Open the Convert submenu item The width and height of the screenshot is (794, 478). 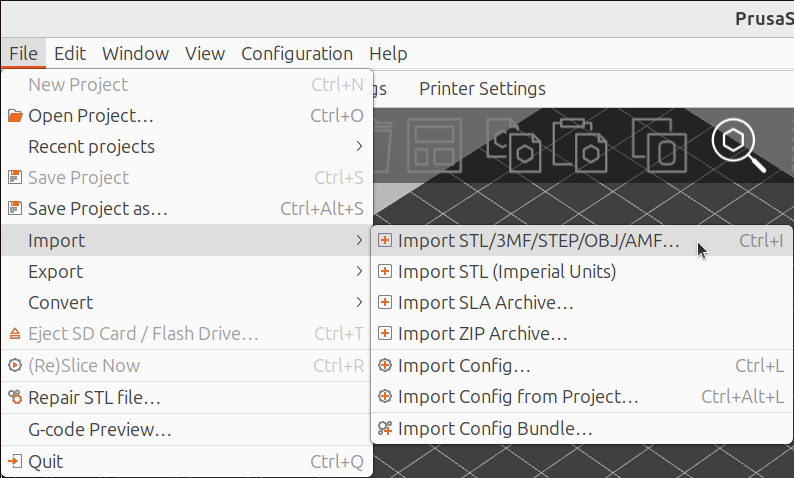187,302
